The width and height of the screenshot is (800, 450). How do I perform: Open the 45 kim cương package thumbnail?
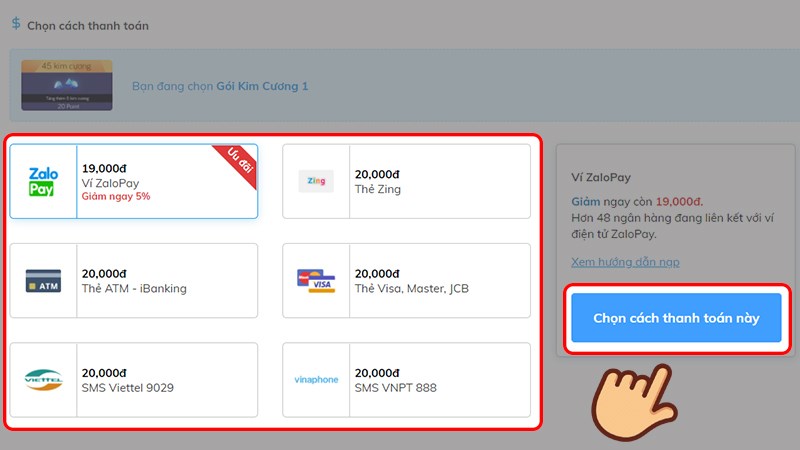[67, 85]
